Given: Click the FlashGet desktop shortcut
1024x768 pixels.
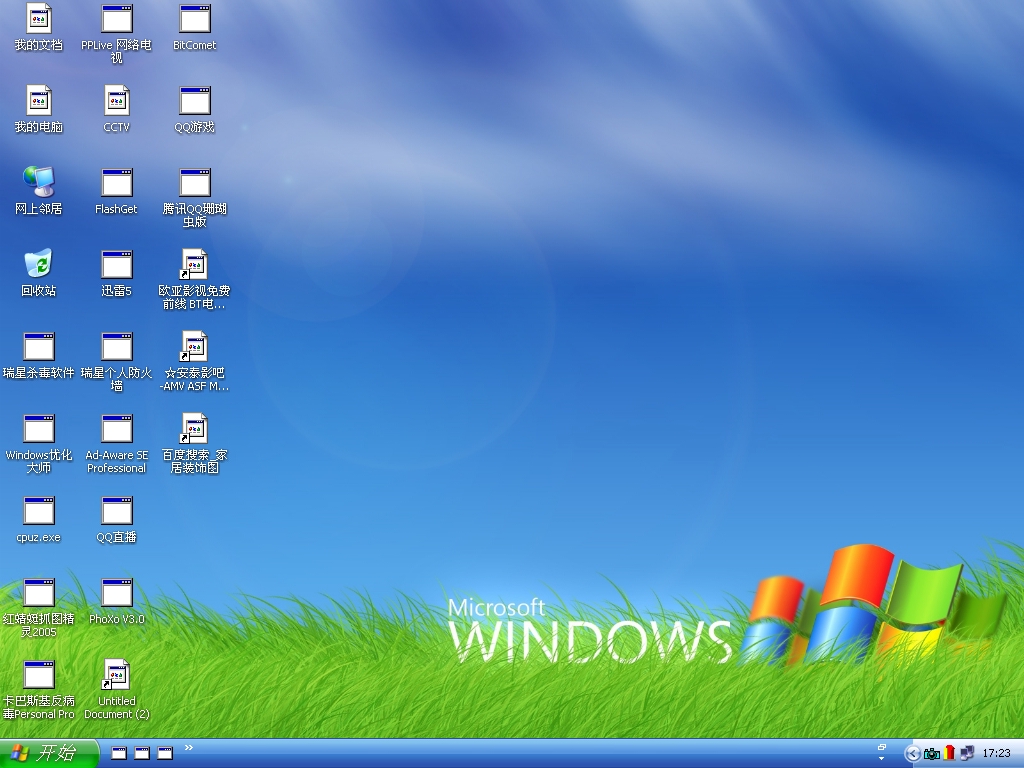Looking at the screenshot, I should (116, 183).
